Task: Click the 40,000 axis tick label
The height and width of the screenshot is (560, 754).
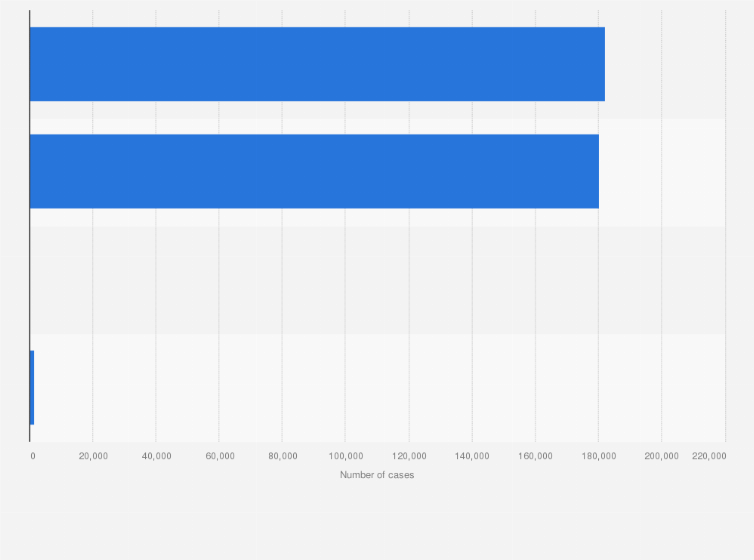Action: 156,456
